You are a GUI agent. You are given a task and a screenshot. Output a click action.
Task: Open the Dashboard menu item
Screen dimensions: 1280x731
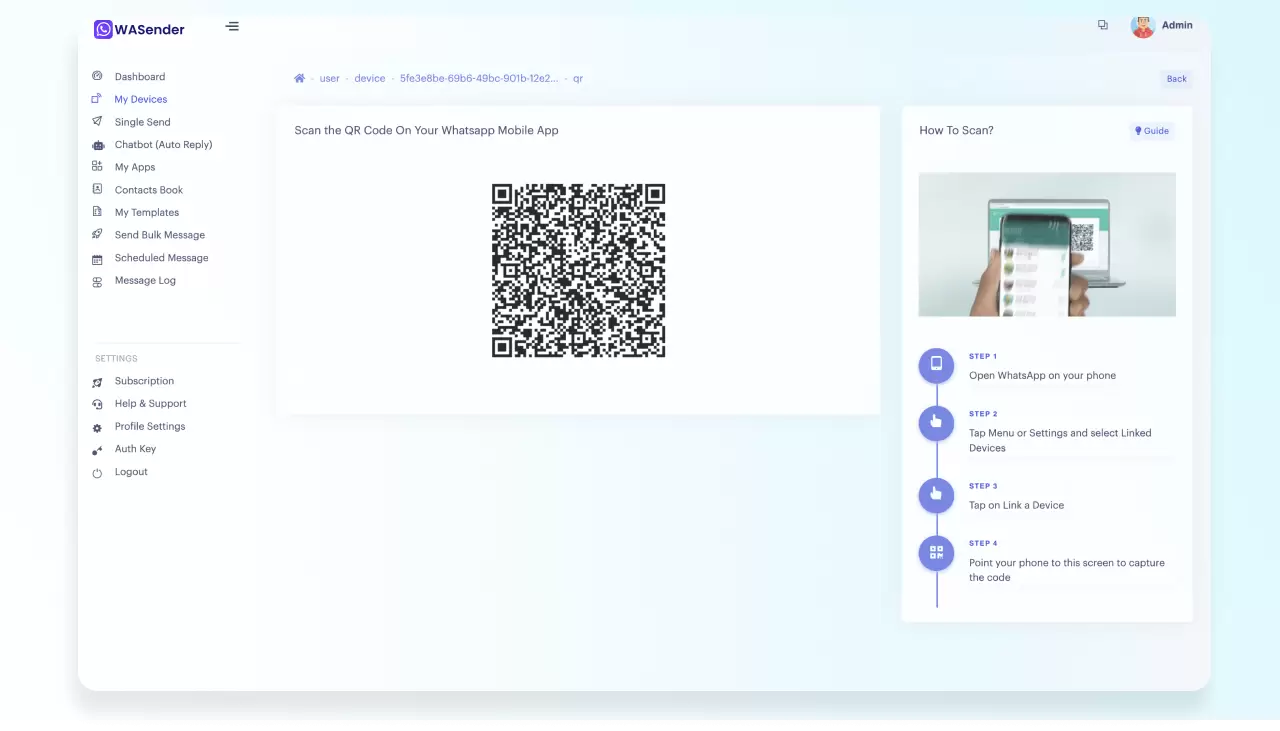point(140,76)
